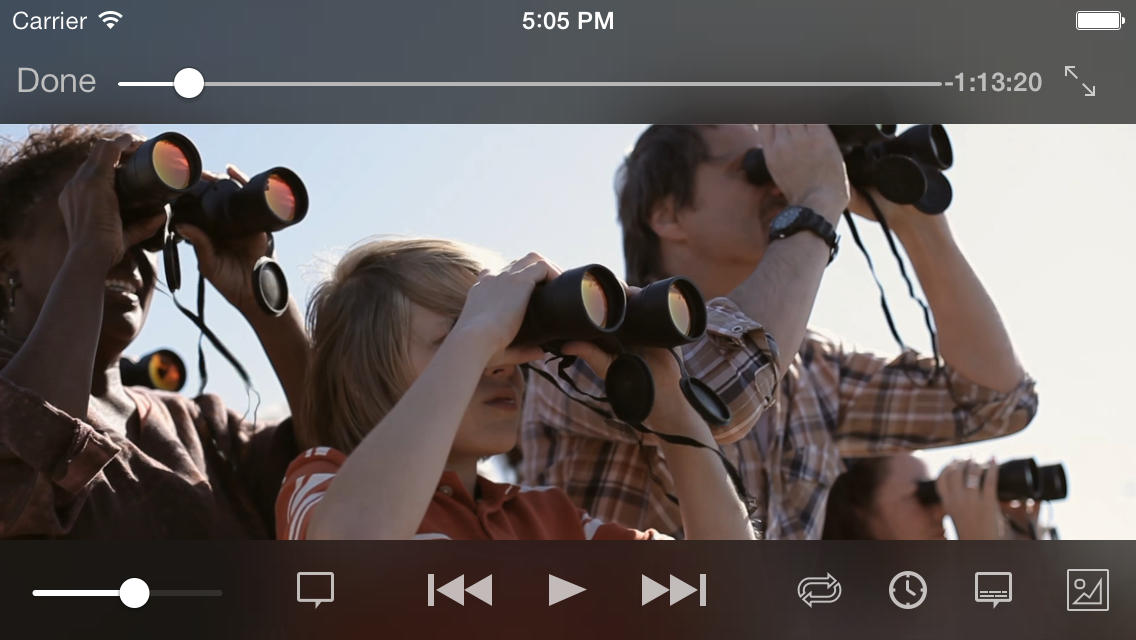Click the 5:05 PM status bar clock
Screen dimensions: 1136x640
click(x=568, y=20)
